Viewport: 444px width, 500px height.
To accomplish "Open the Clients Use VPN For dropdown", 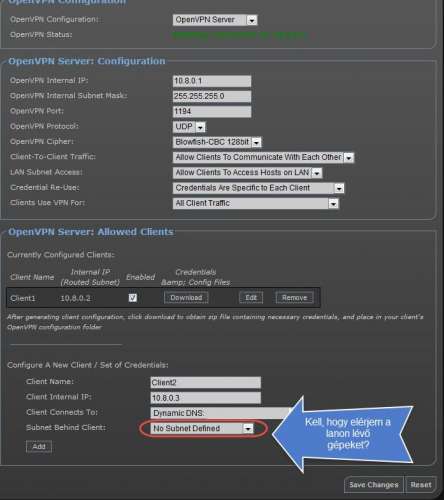I will 256,203.
